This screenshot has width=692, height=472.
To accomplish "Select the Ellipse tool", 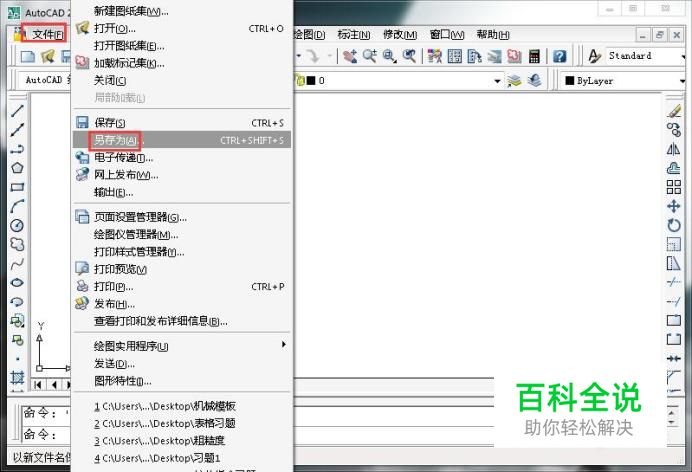I will [17, 283].
